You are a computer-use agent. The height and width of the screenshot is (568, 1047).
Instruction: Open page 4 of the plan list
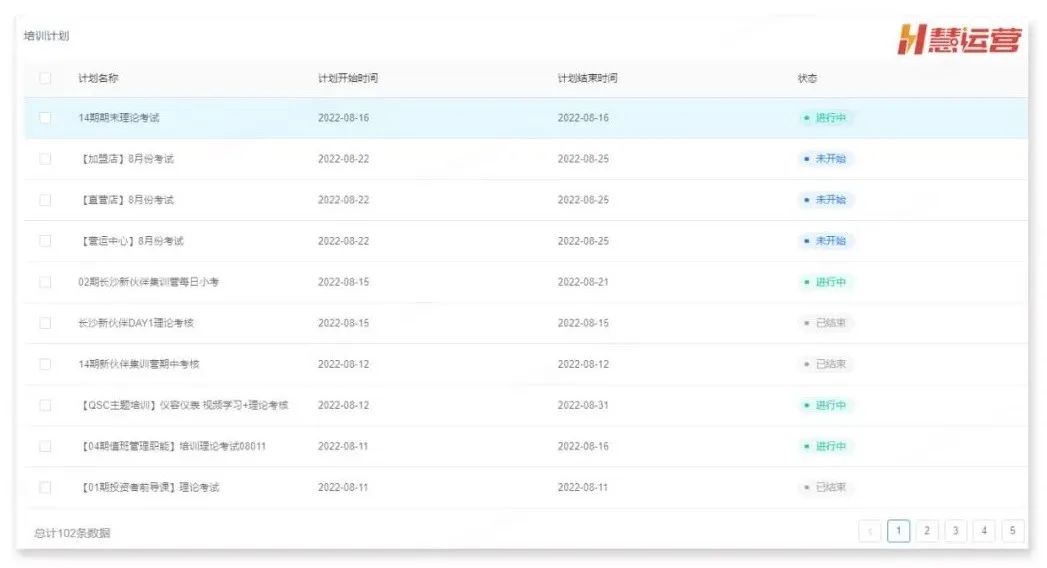(985, 532)
